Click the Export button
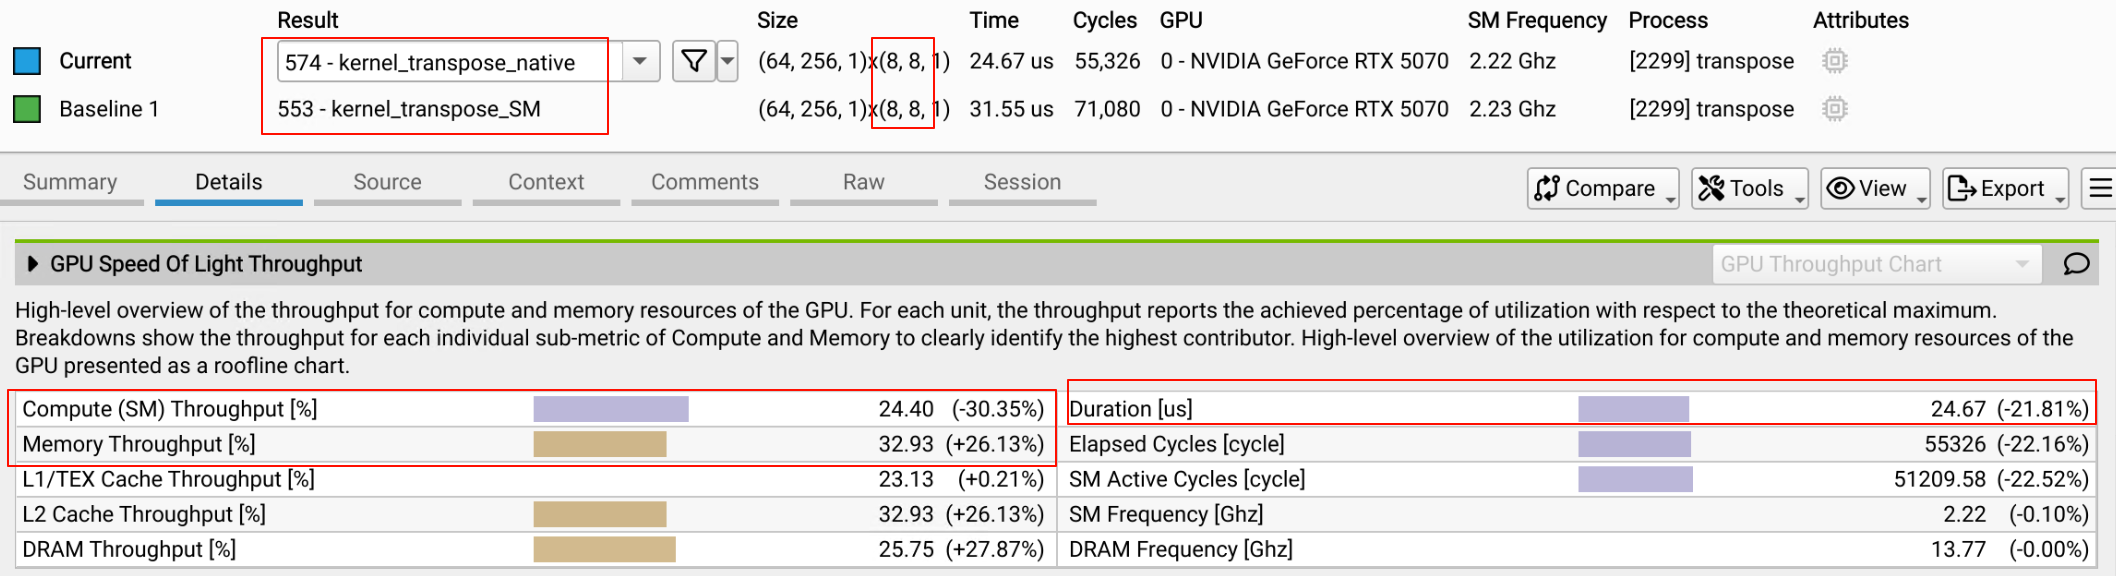Image resolution: width=2116 pixels, height=576 pixels. pos(2005,188)
